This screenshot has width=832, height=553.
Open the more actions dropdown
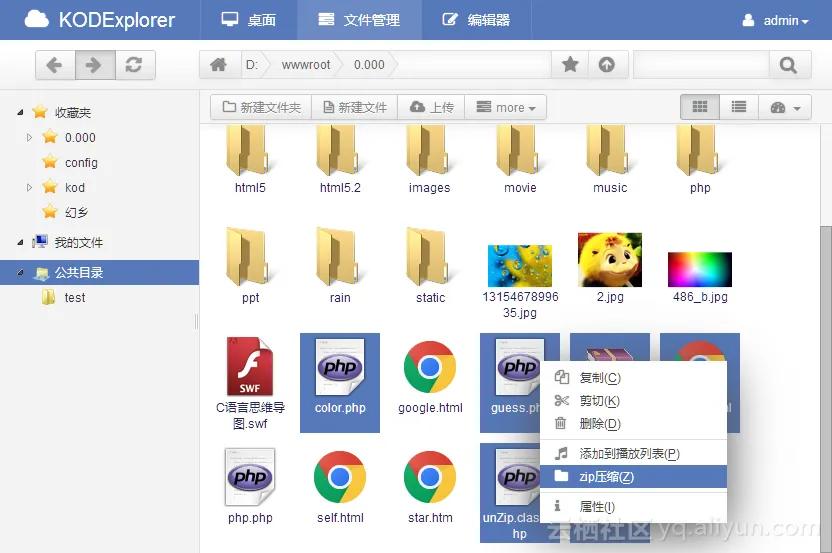click(x=506, y=107)
